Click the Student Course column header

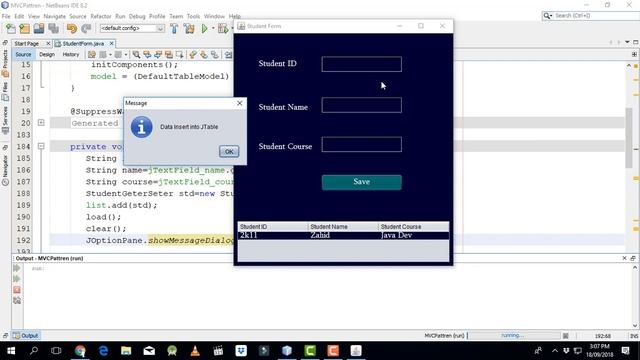(x=413, y=227)
